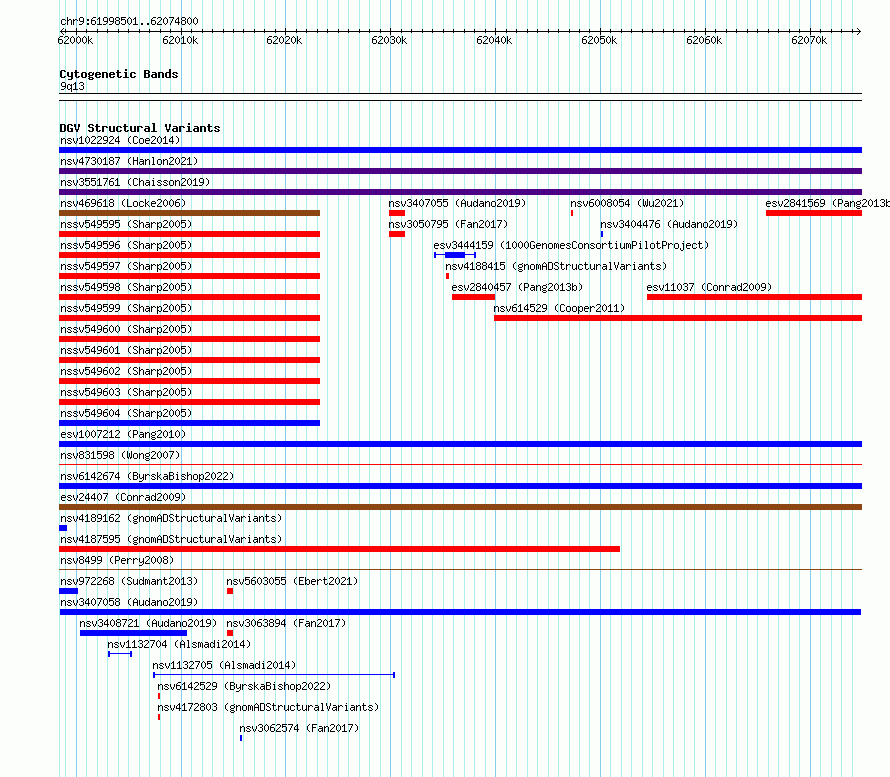Open esv1007212 (Pang2010) label
Image resolution: width=890 pixels, height=777 pixels.
coord(123,434)
